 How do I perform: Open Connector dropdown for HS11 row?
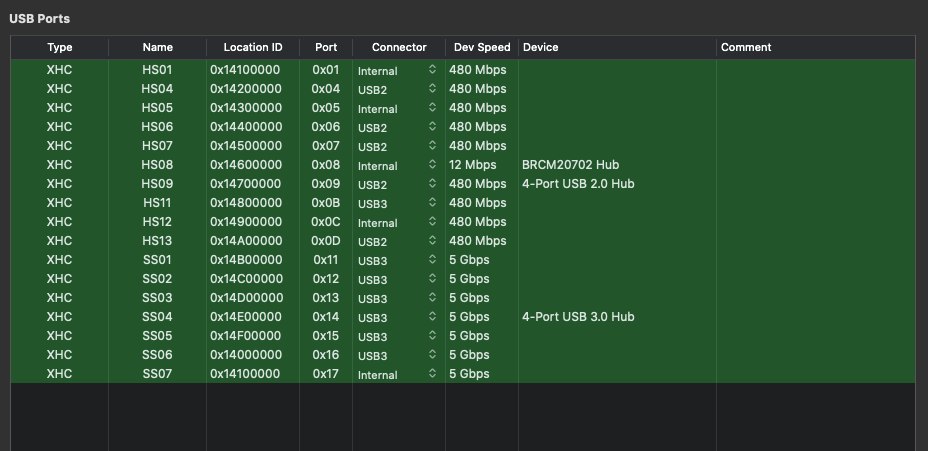coord(397,204)
